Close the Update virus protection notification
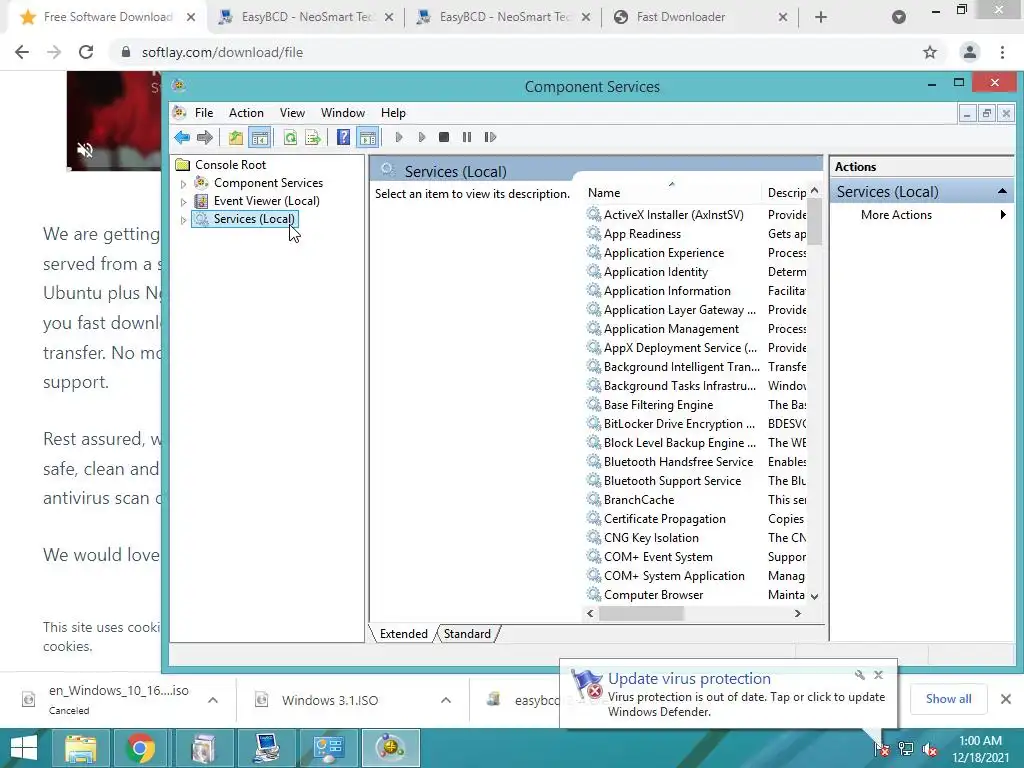This screenshot has width=1024, height=768. coord(878,675)
